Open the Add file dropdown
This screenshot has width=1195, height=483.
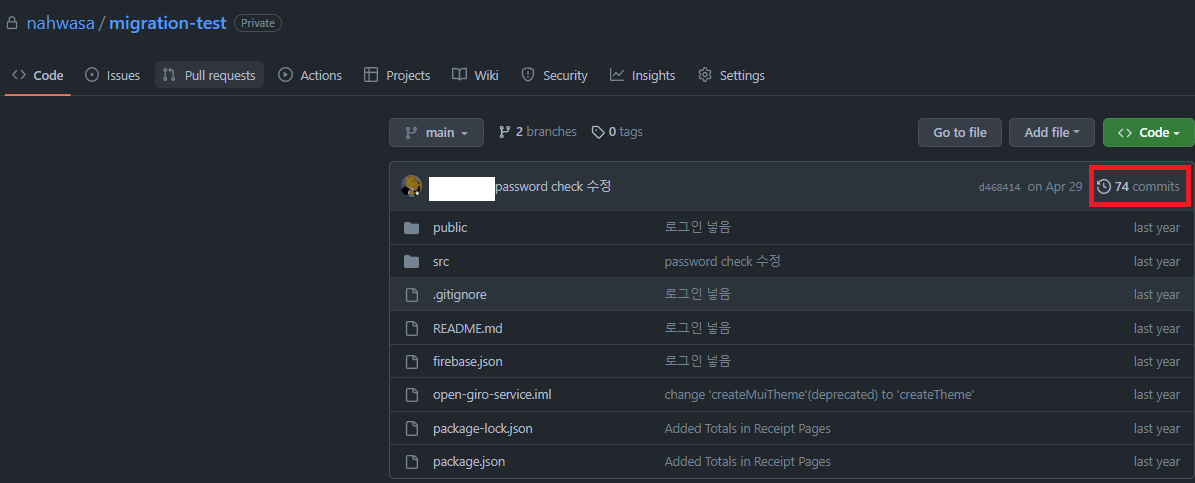(x=1052, y=133)
